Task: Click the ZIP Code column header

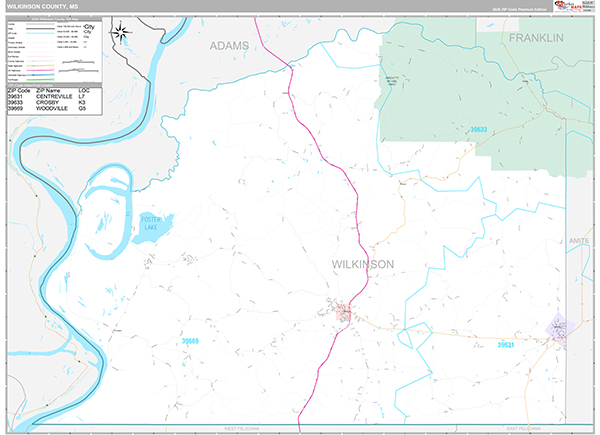Action: click(x=19, y=90)
